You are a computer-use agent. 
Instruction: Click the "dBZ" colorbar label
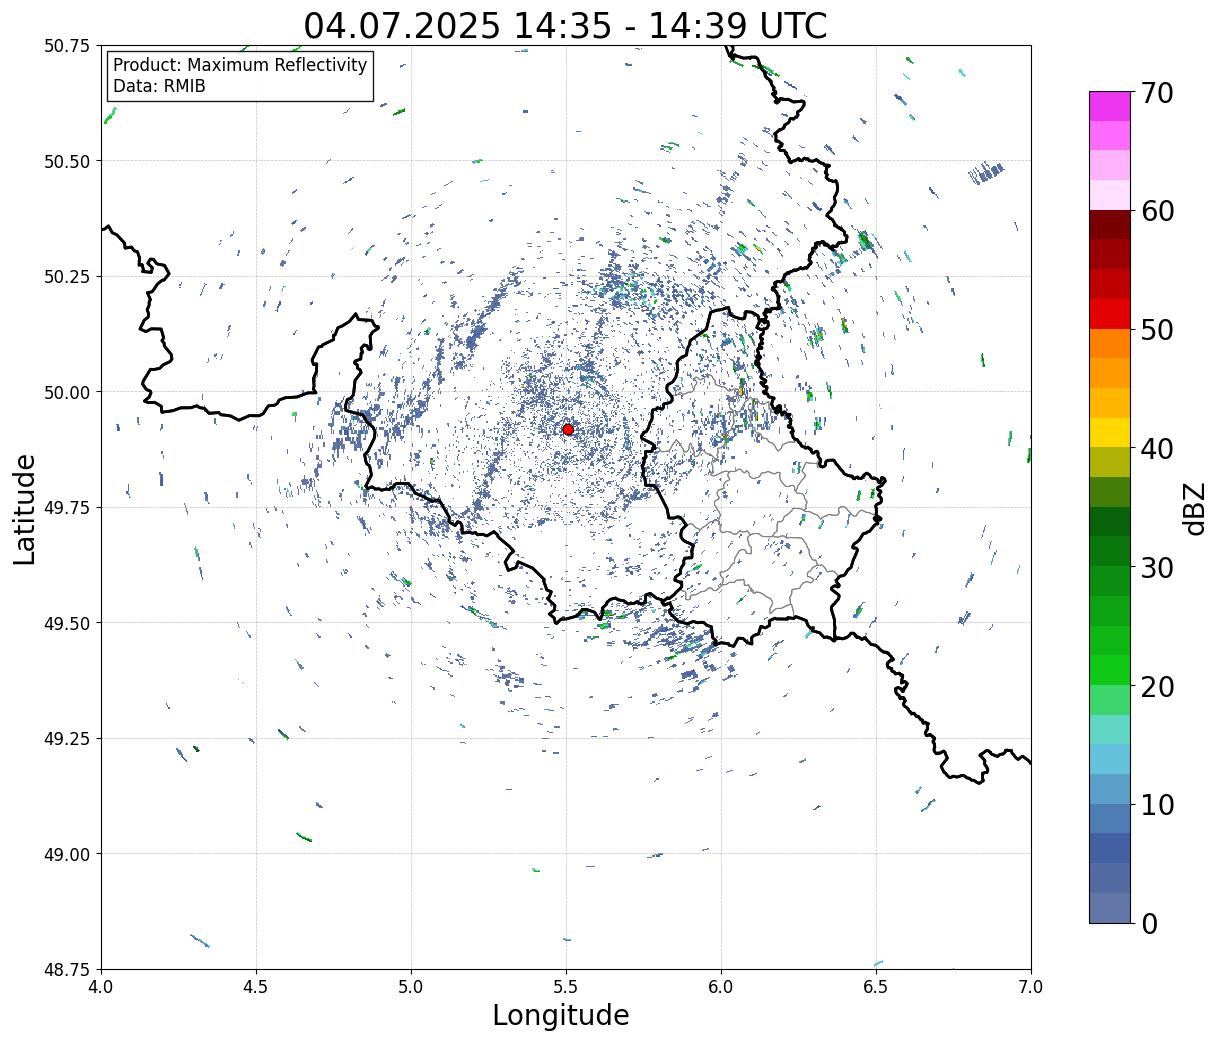pyautogui.click(x=1194, y=508)
